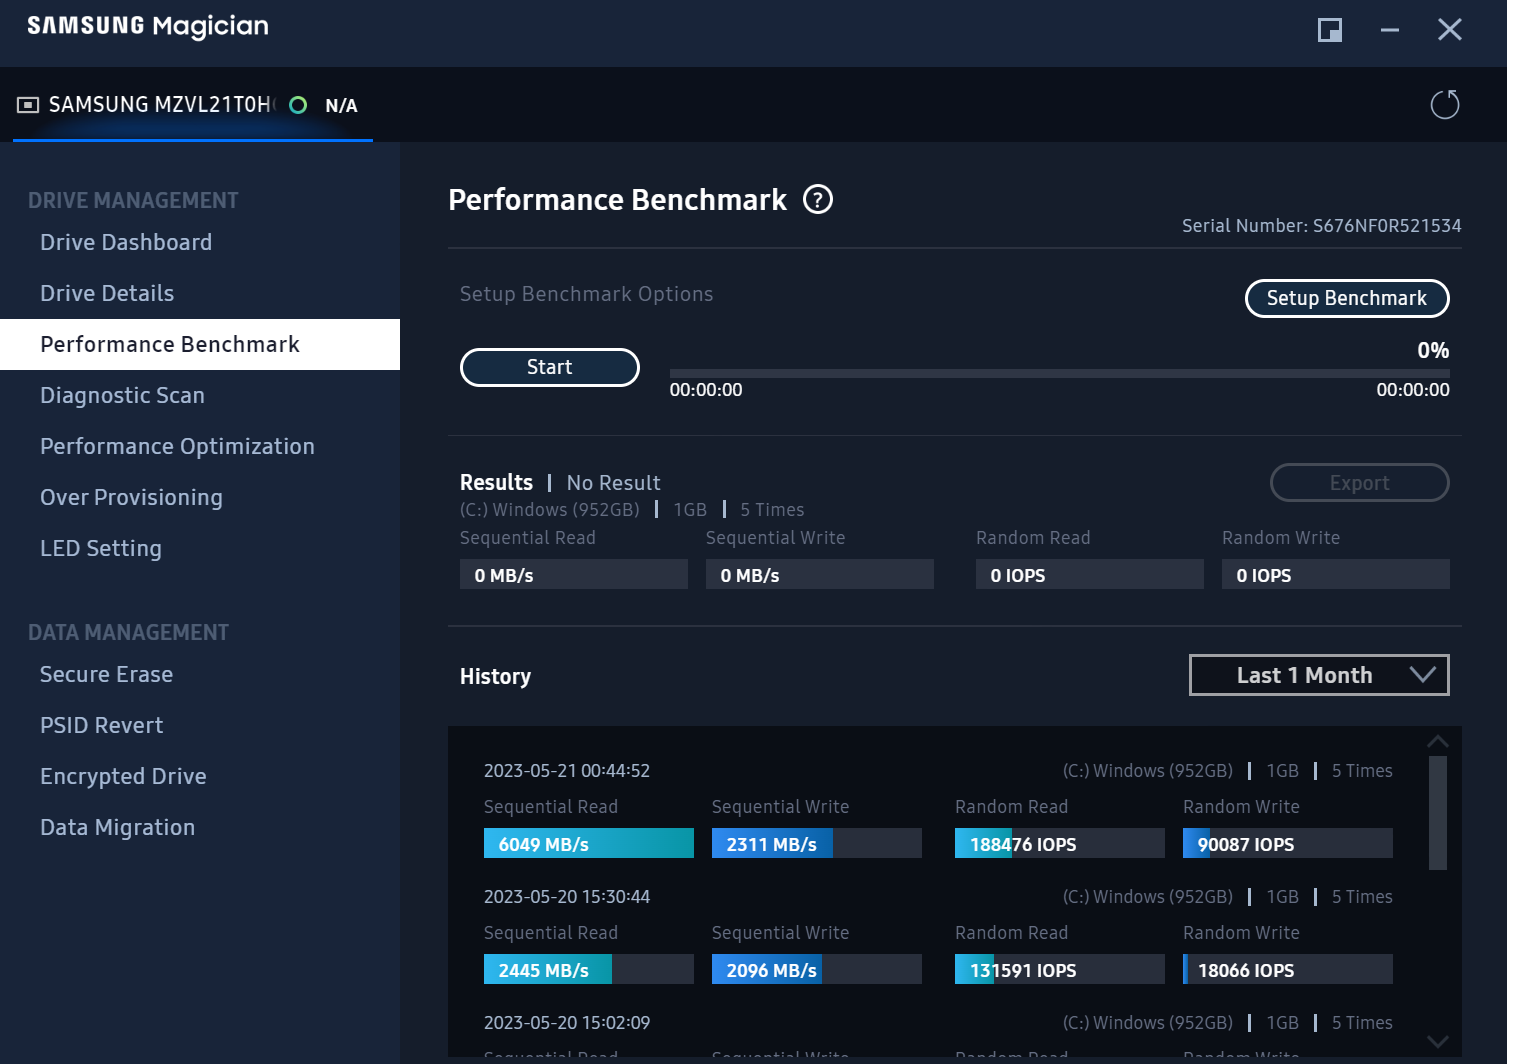Click the Performance Benchmark help question-mark icon

[x=818, y=200]
